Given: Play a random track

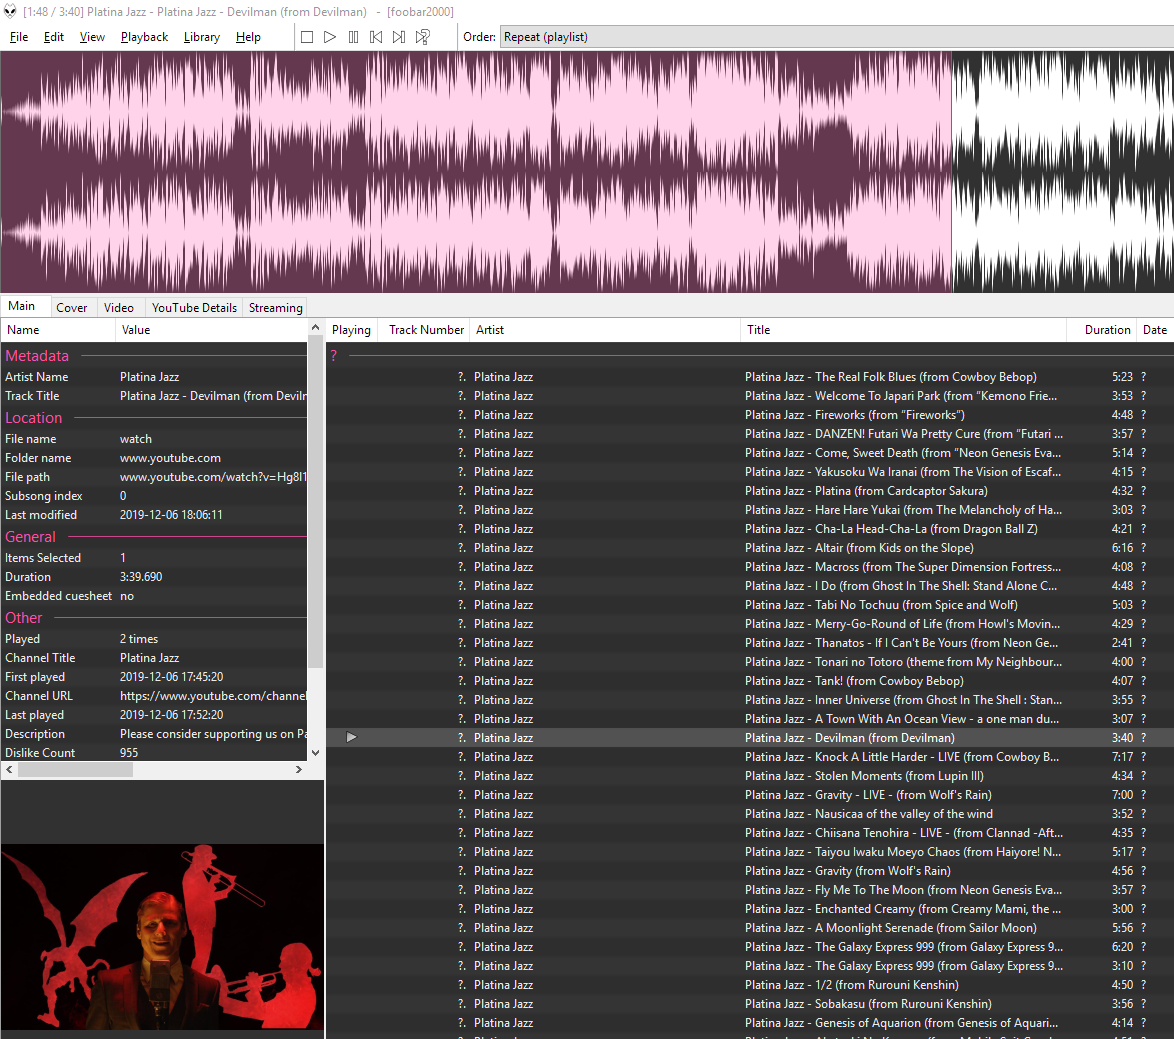Looking at the screenshot, I should click(x=423, y=37).
